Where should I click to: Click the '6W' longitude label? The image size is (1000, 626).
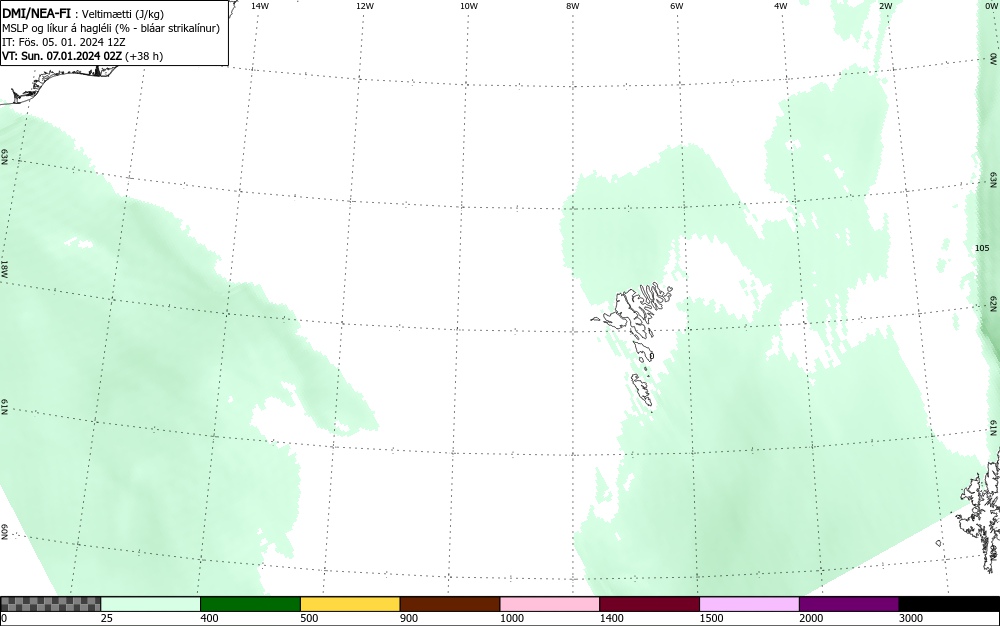point(677,6)
